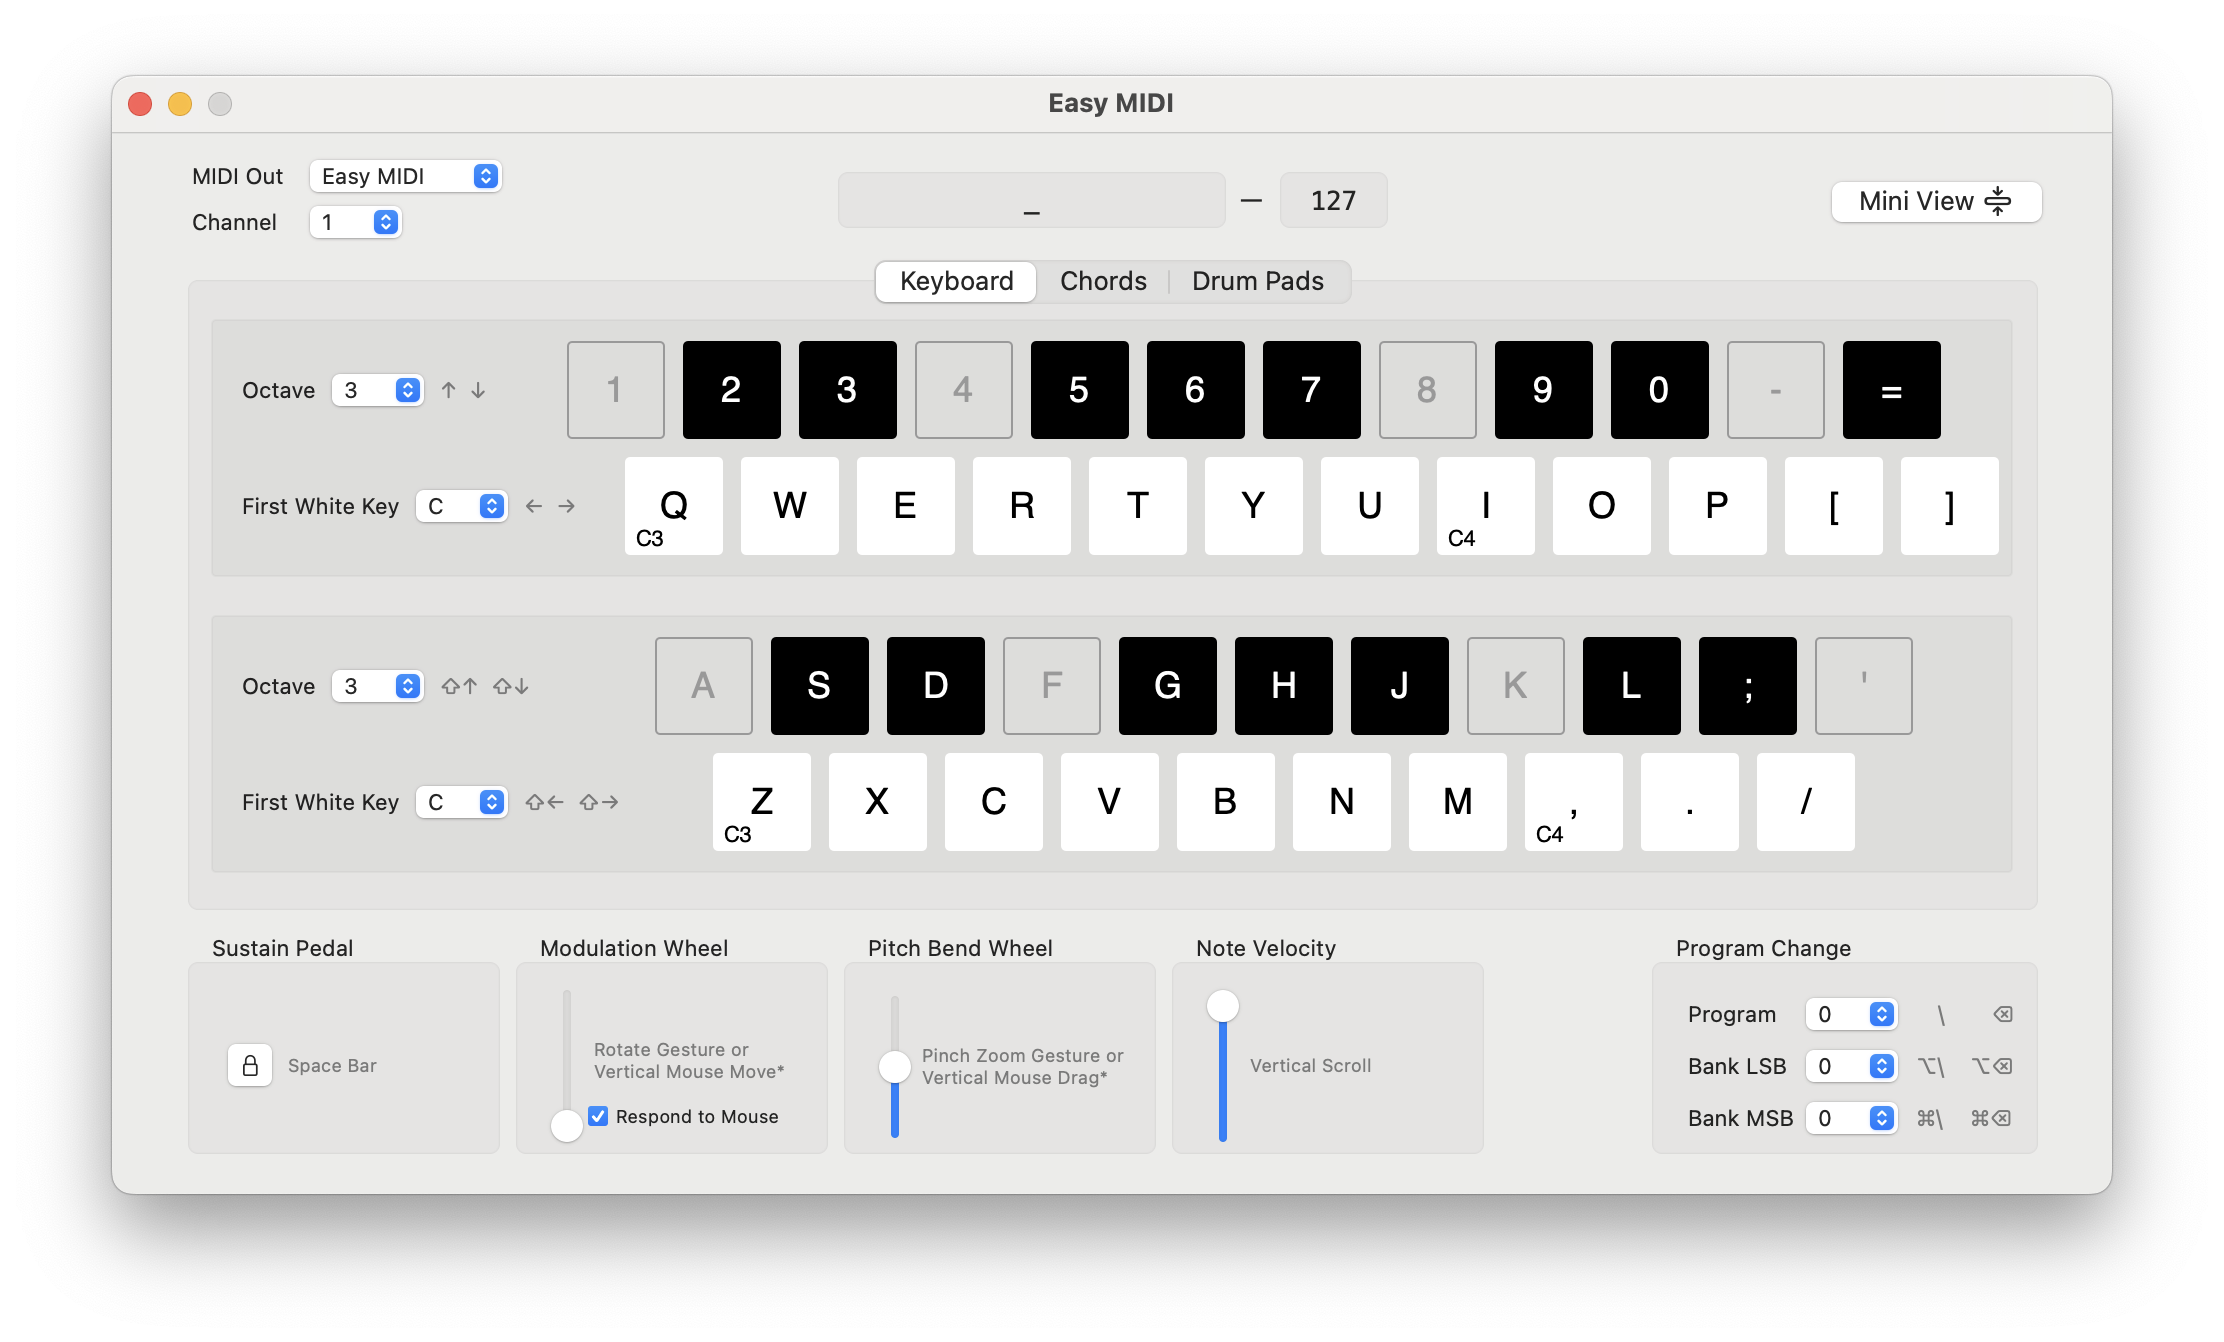Toggle shift-right First White Key control on lower keyboard
The width and height of the screenshot is (2224, 1342).
[600, 802]
